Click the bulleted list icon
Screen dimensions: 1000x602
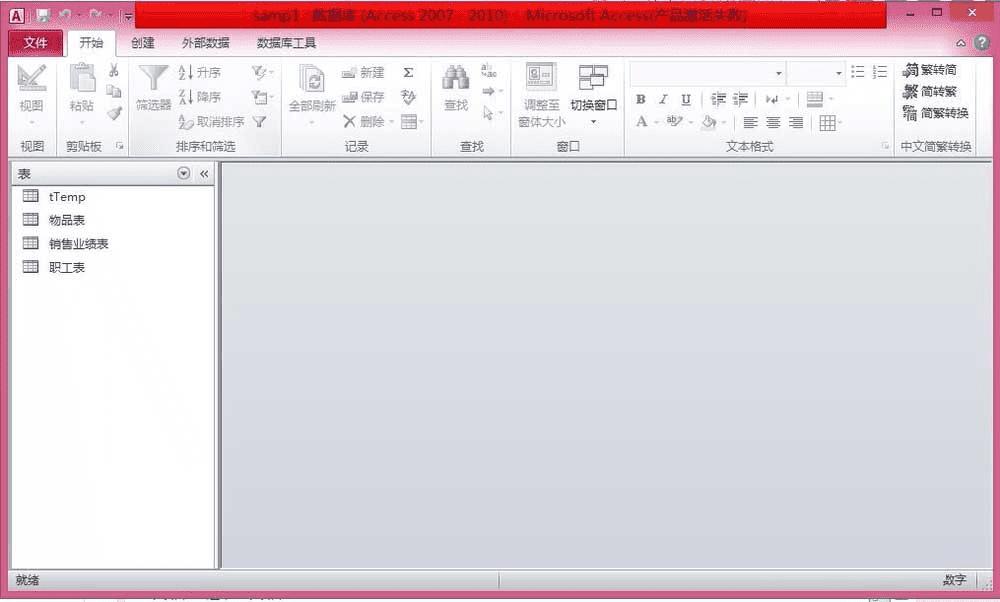tap(858, 71)
